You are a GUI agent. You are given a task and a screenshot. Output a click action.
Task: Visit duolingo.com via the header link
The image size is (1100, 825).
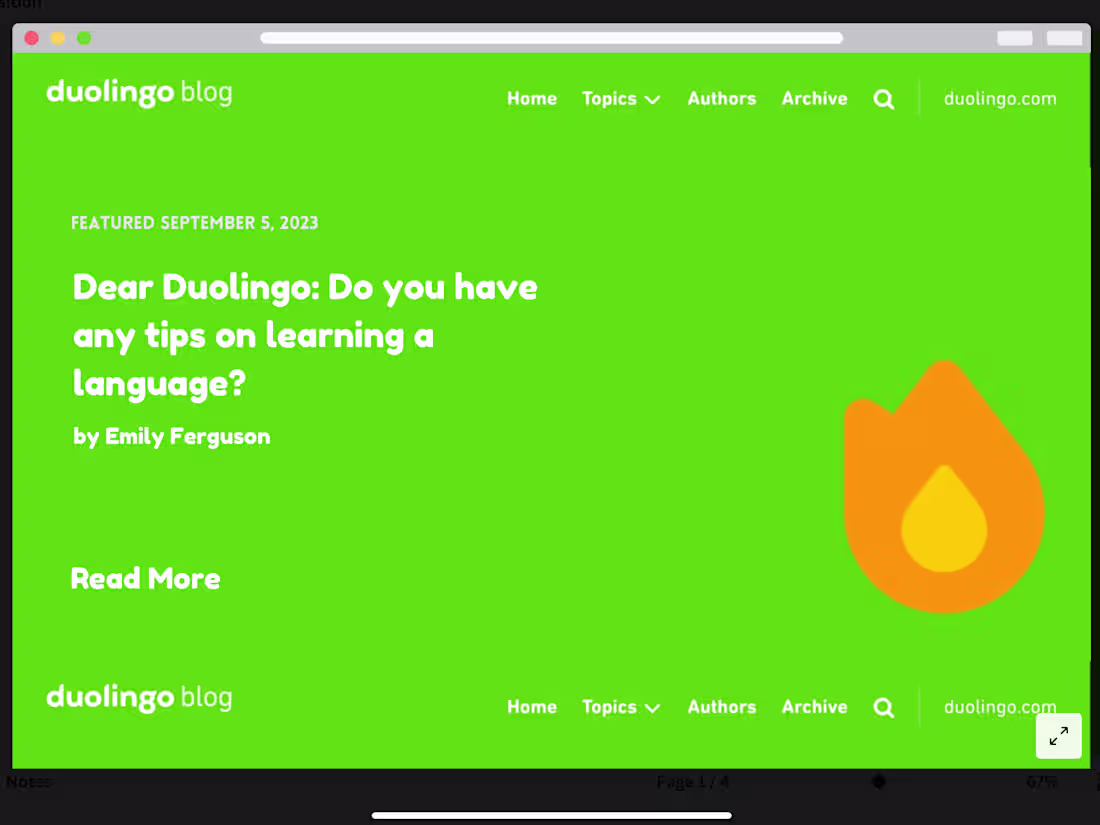tap(1000, 99)
